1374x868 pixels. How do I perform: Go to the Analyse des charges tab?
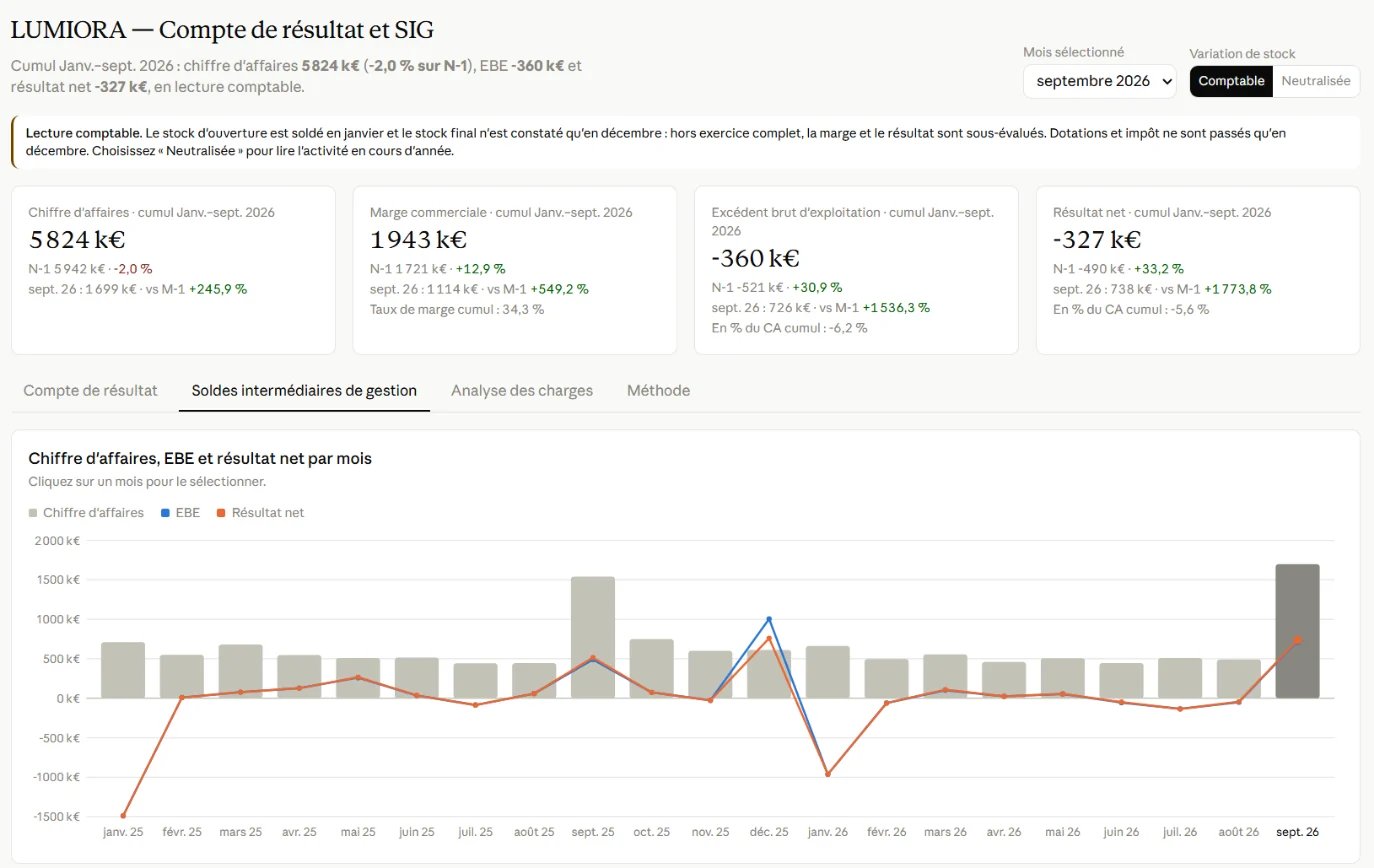pos(522,390)
